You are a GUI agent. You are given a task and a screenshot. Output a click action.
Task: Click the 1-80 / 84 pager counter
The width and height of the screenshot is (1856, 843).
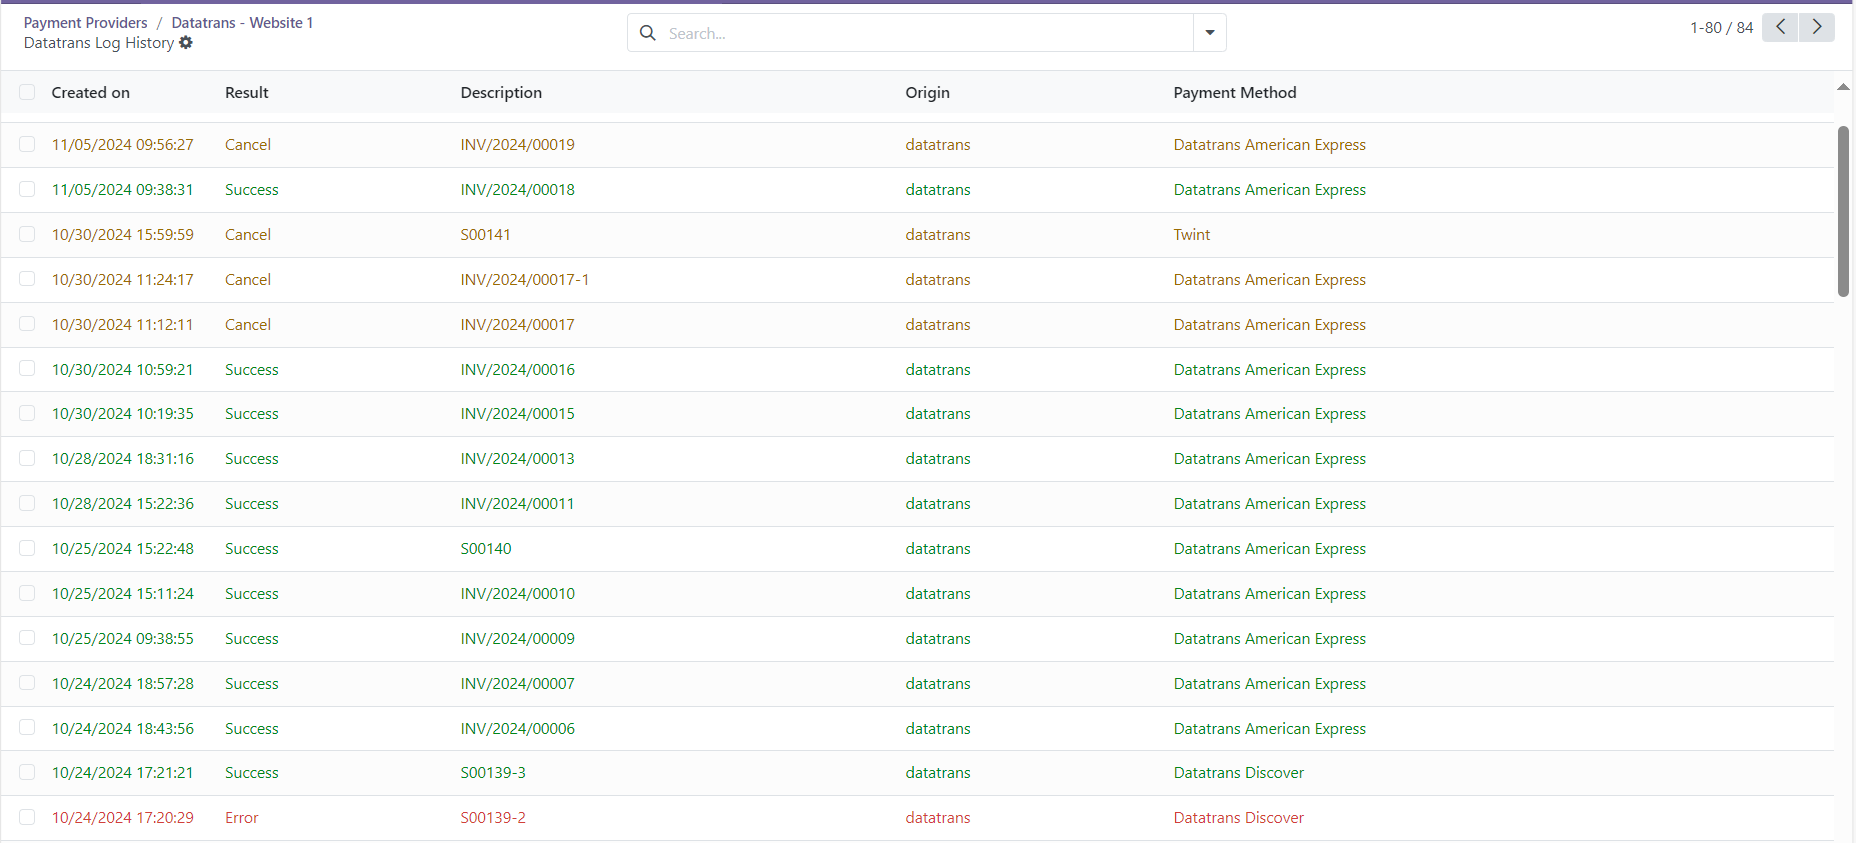click(1721, 28)
